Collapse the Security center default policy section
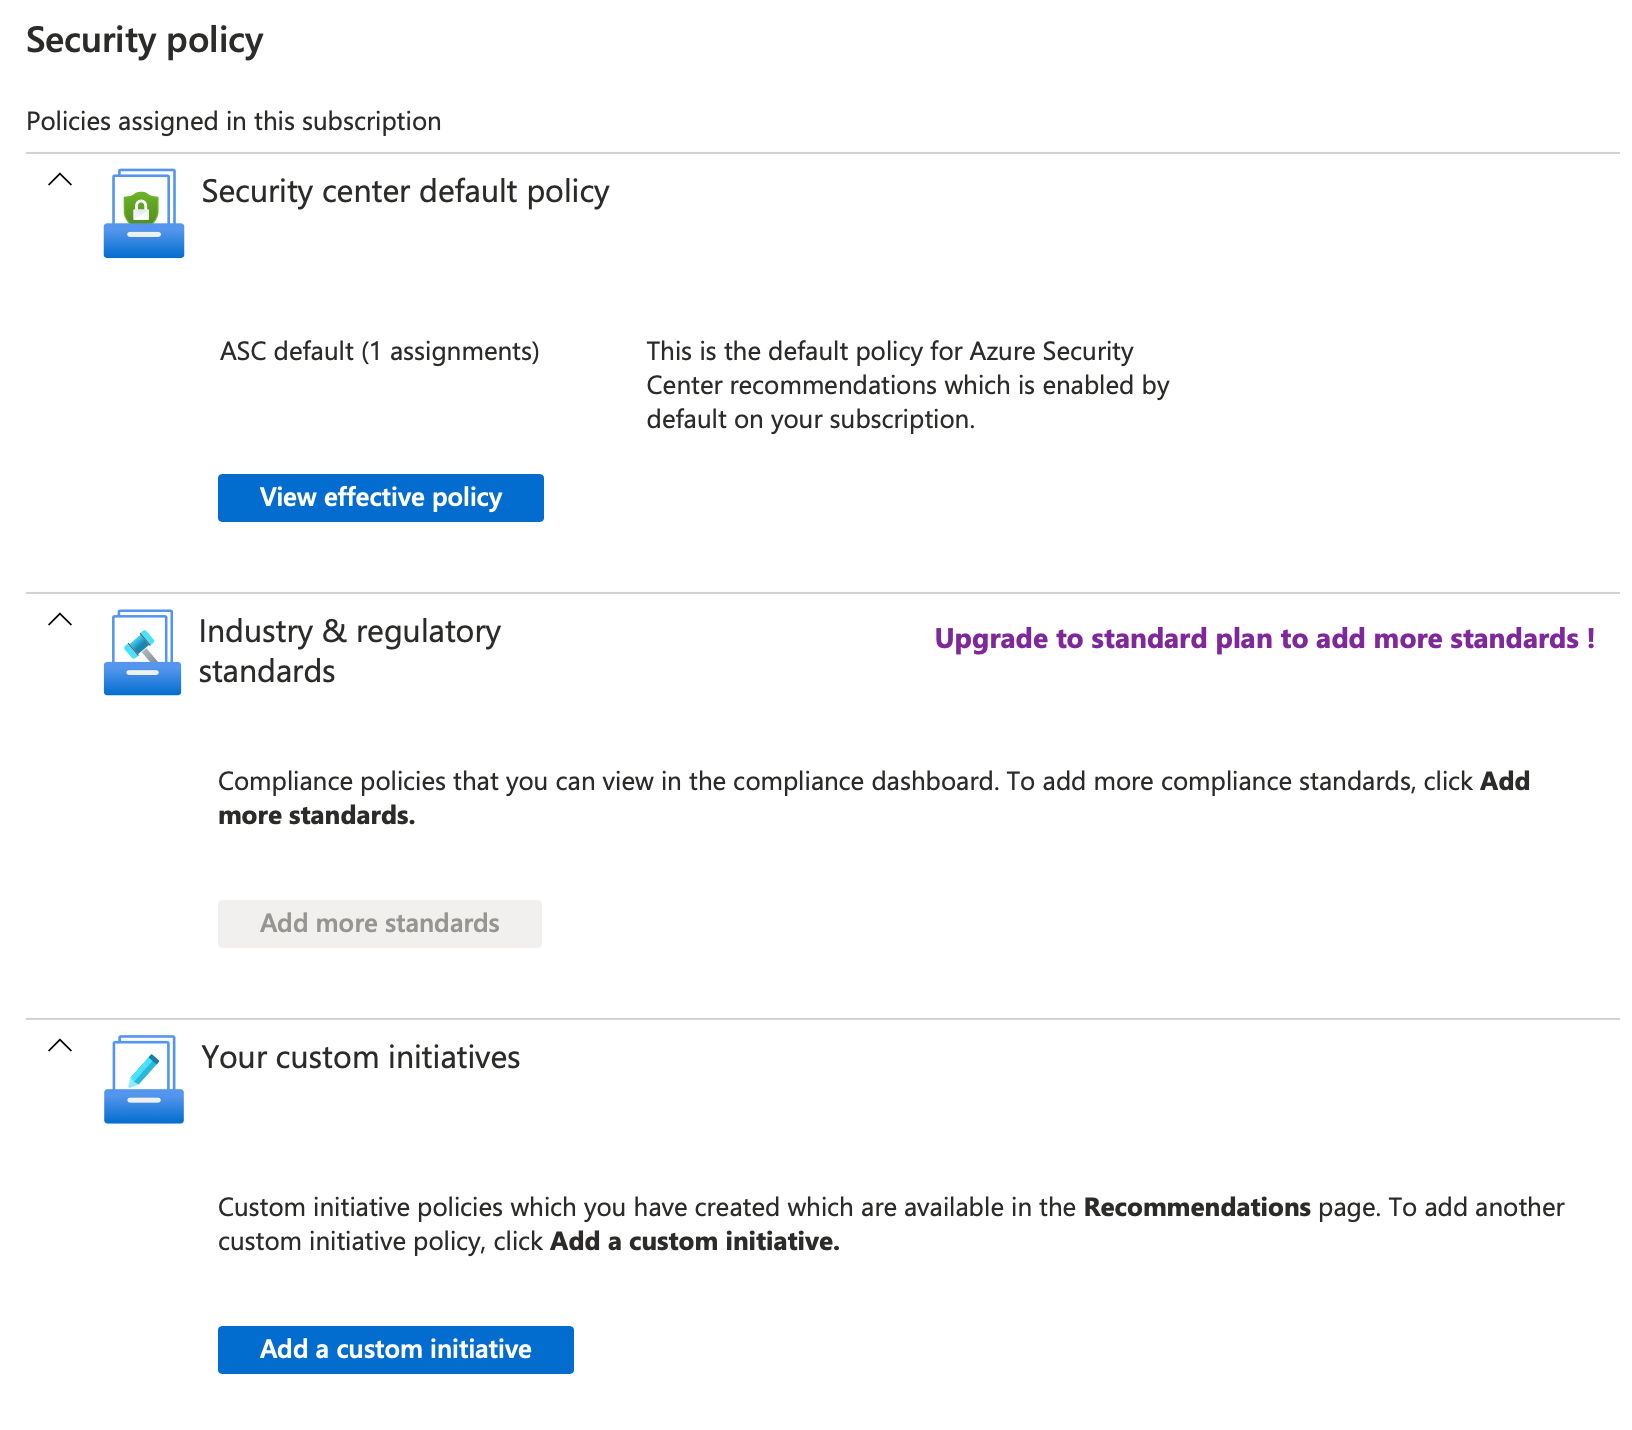1632x1430 pixels. tap(60, 181)
